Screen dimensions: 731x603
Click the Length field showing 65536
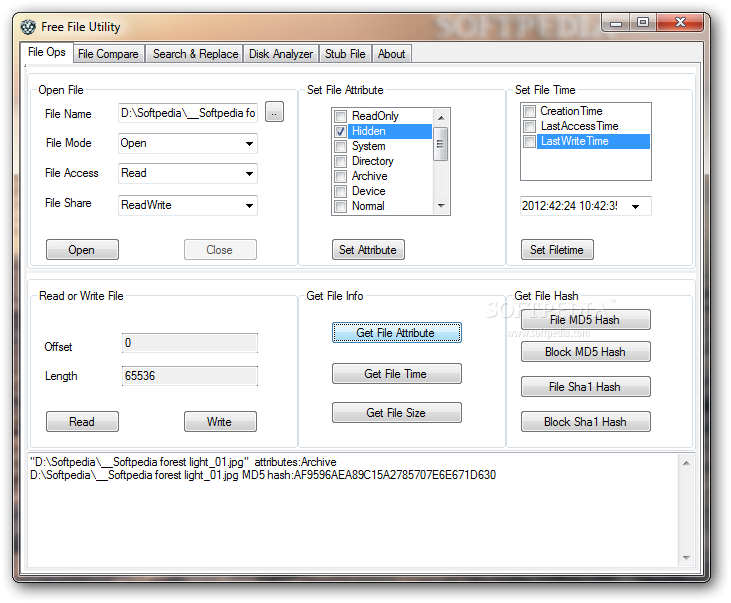coord(190,376)
